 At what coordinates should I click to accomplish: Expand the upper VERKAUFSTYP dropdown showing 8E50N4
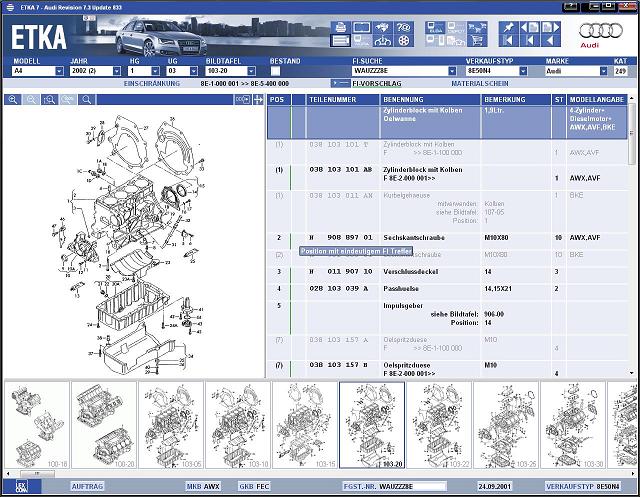click(x=523, y=71)
